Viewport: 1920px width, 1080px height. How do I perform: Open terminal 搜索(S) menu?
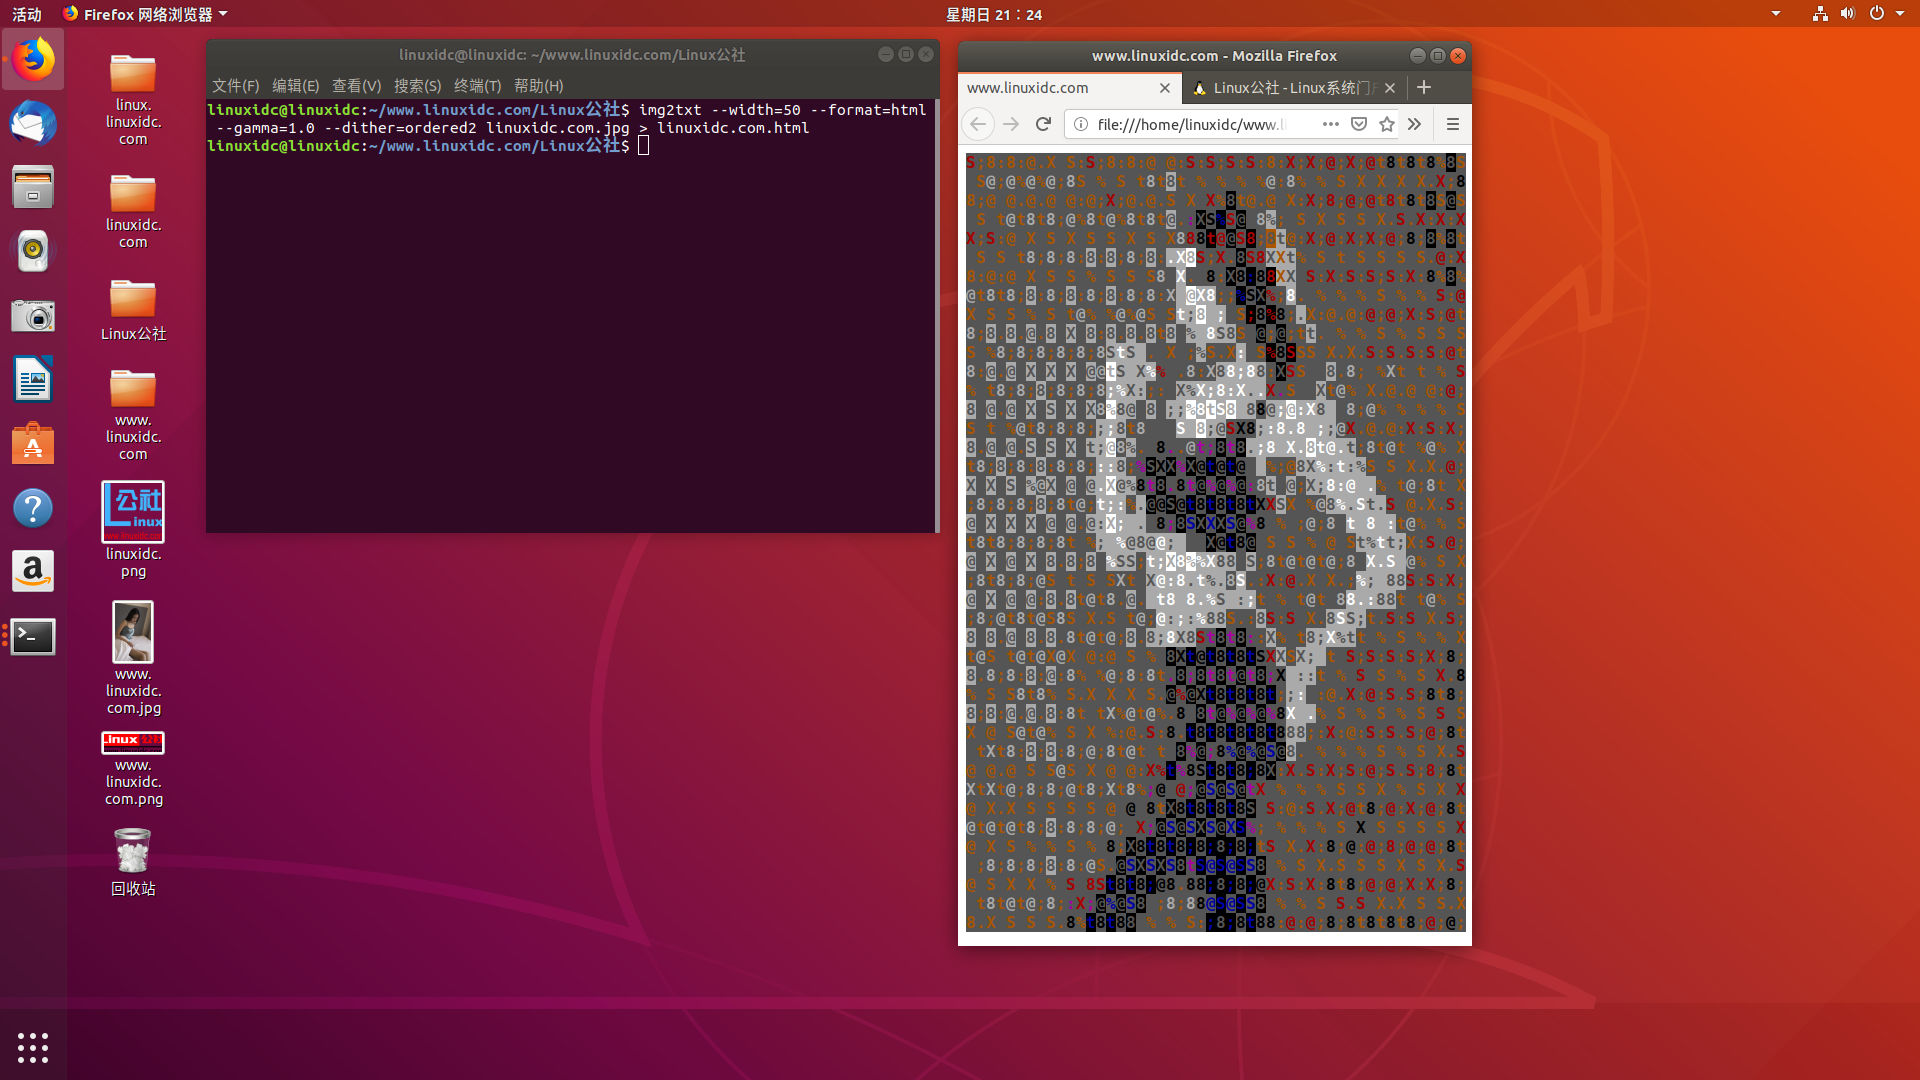418,86
